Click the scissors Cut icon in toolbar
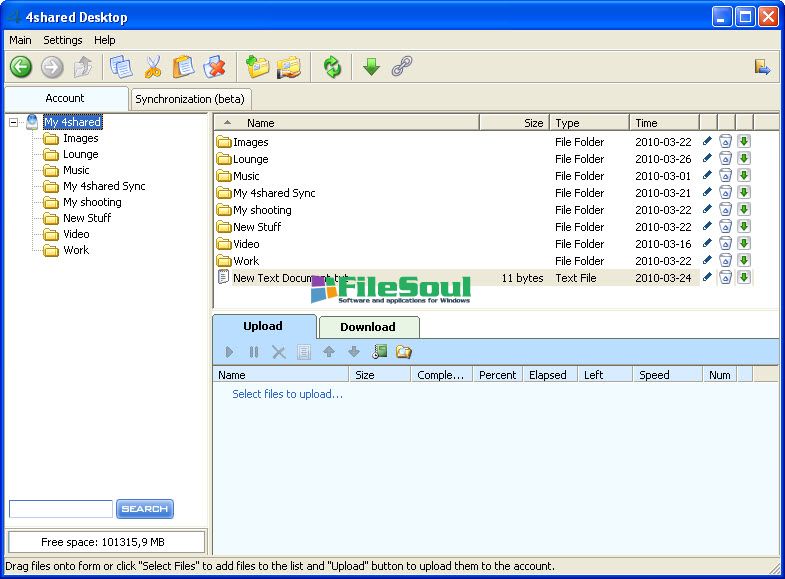This screenshot has height=579, width=785. coord(153,67)
